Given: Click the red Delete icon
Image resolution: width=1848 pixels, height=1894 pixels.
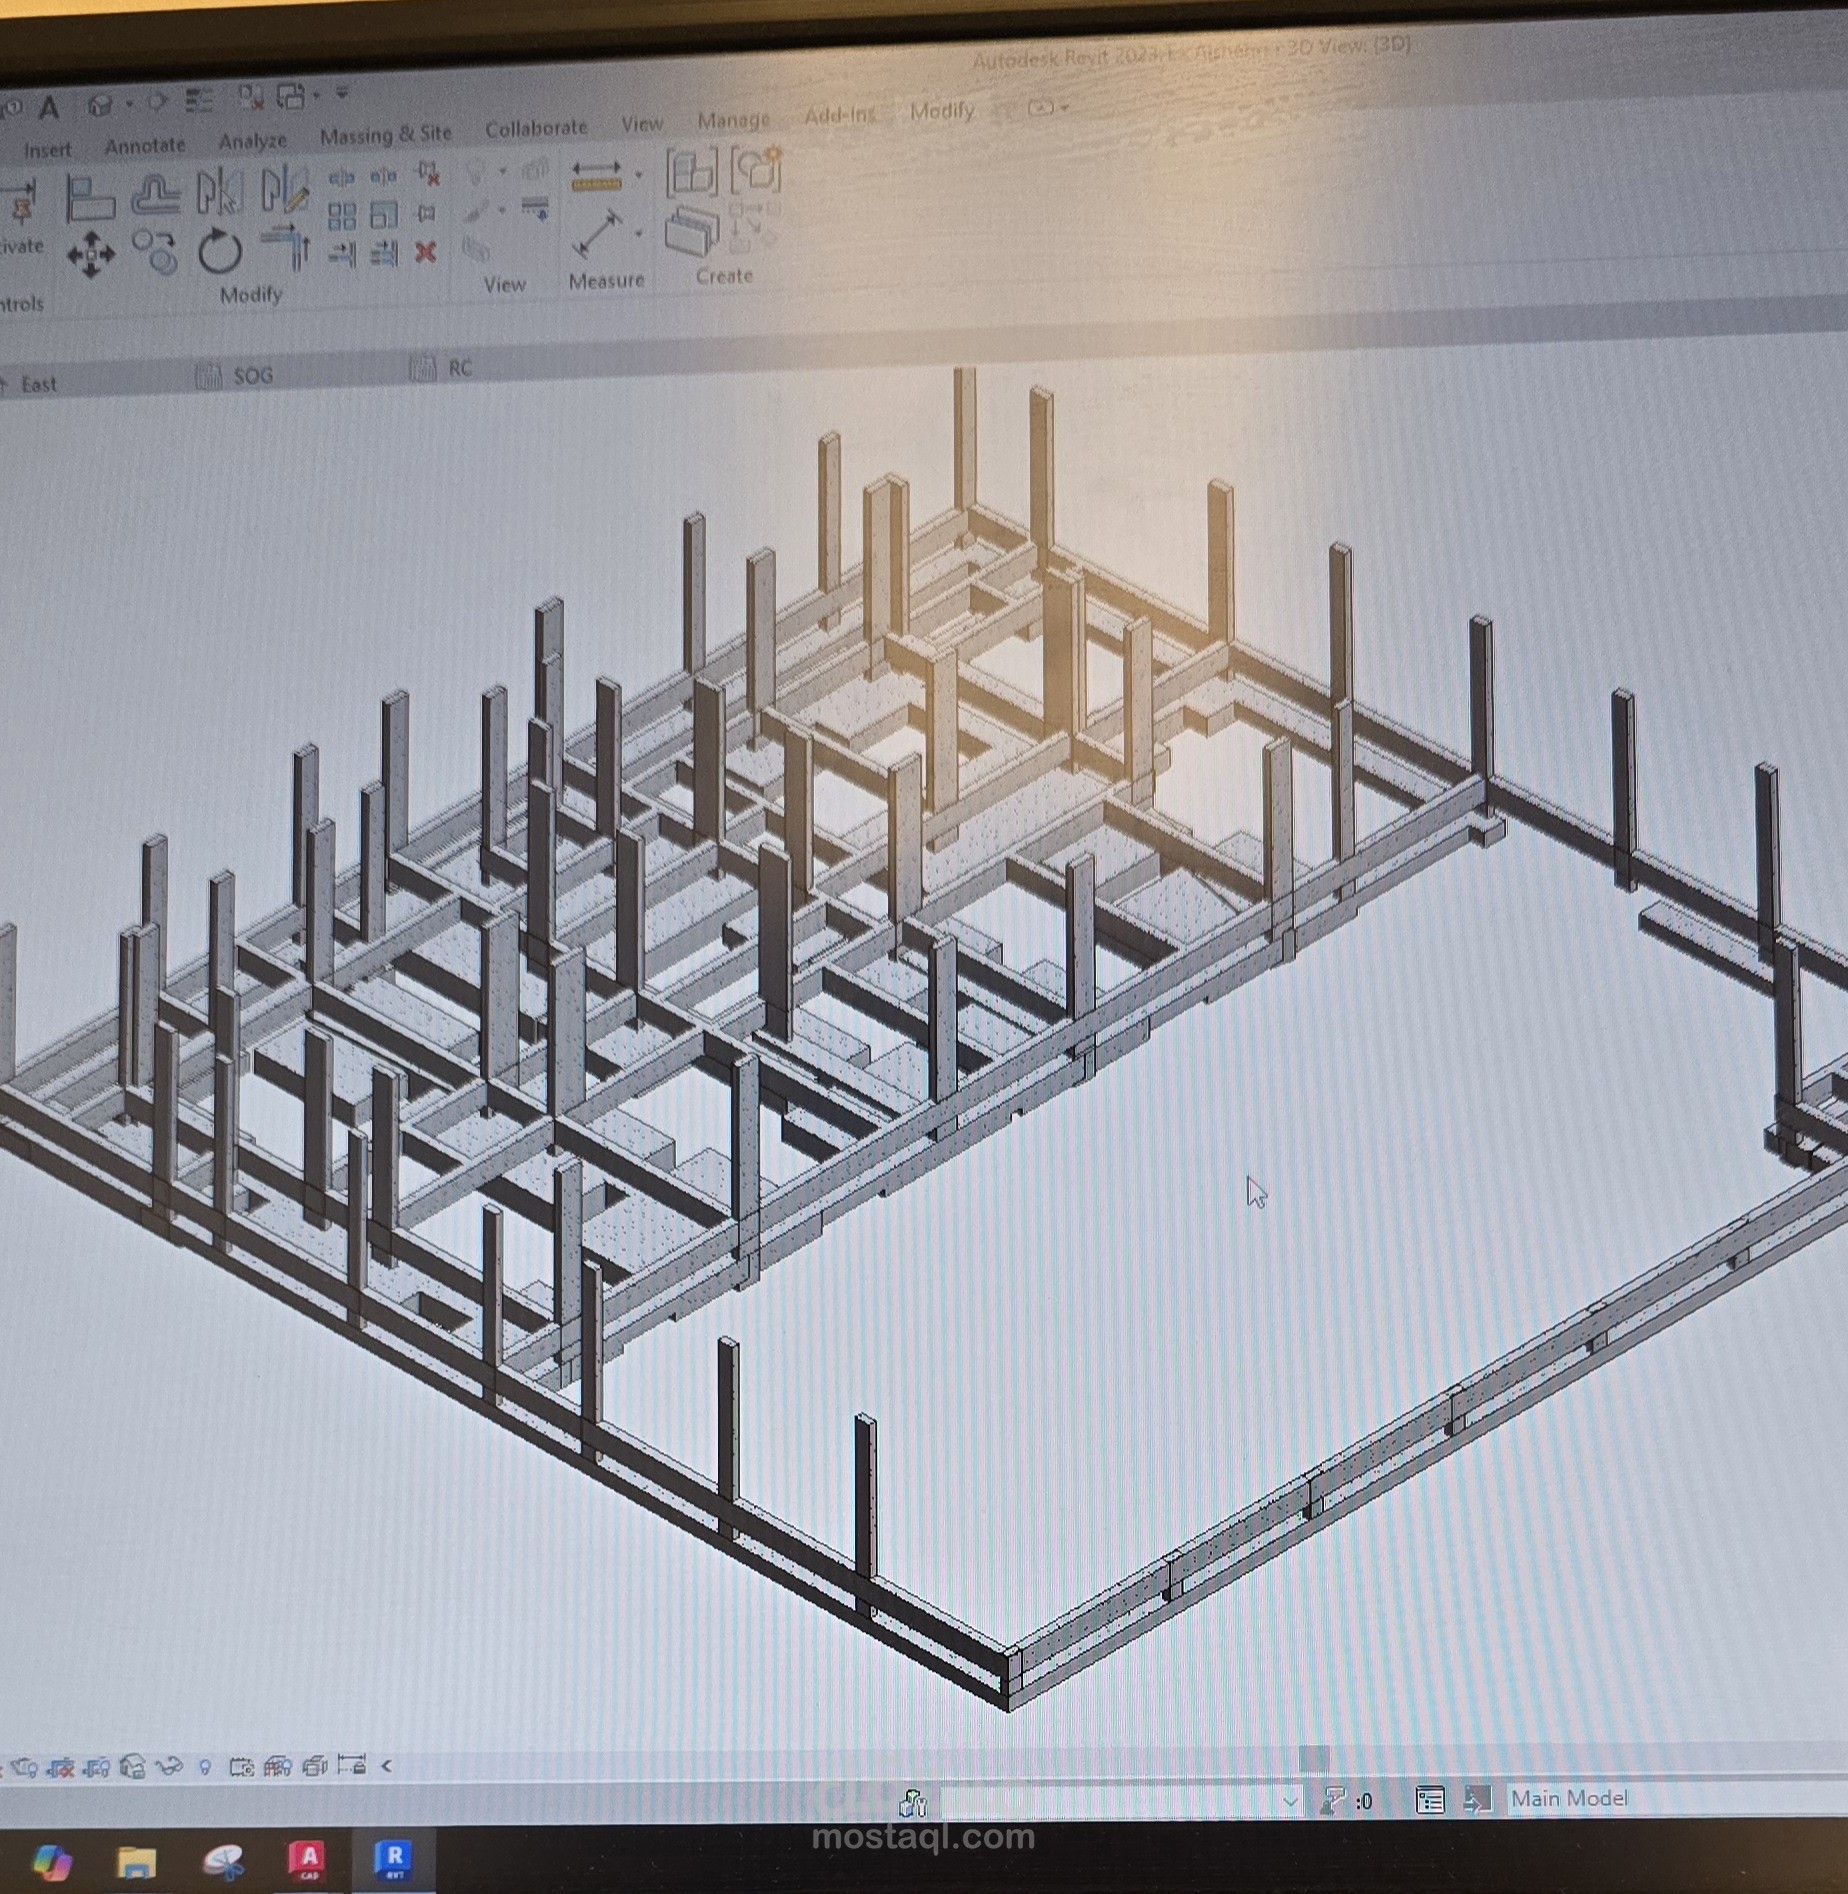Looking at the screenshot, I should [x=426, y=252].
